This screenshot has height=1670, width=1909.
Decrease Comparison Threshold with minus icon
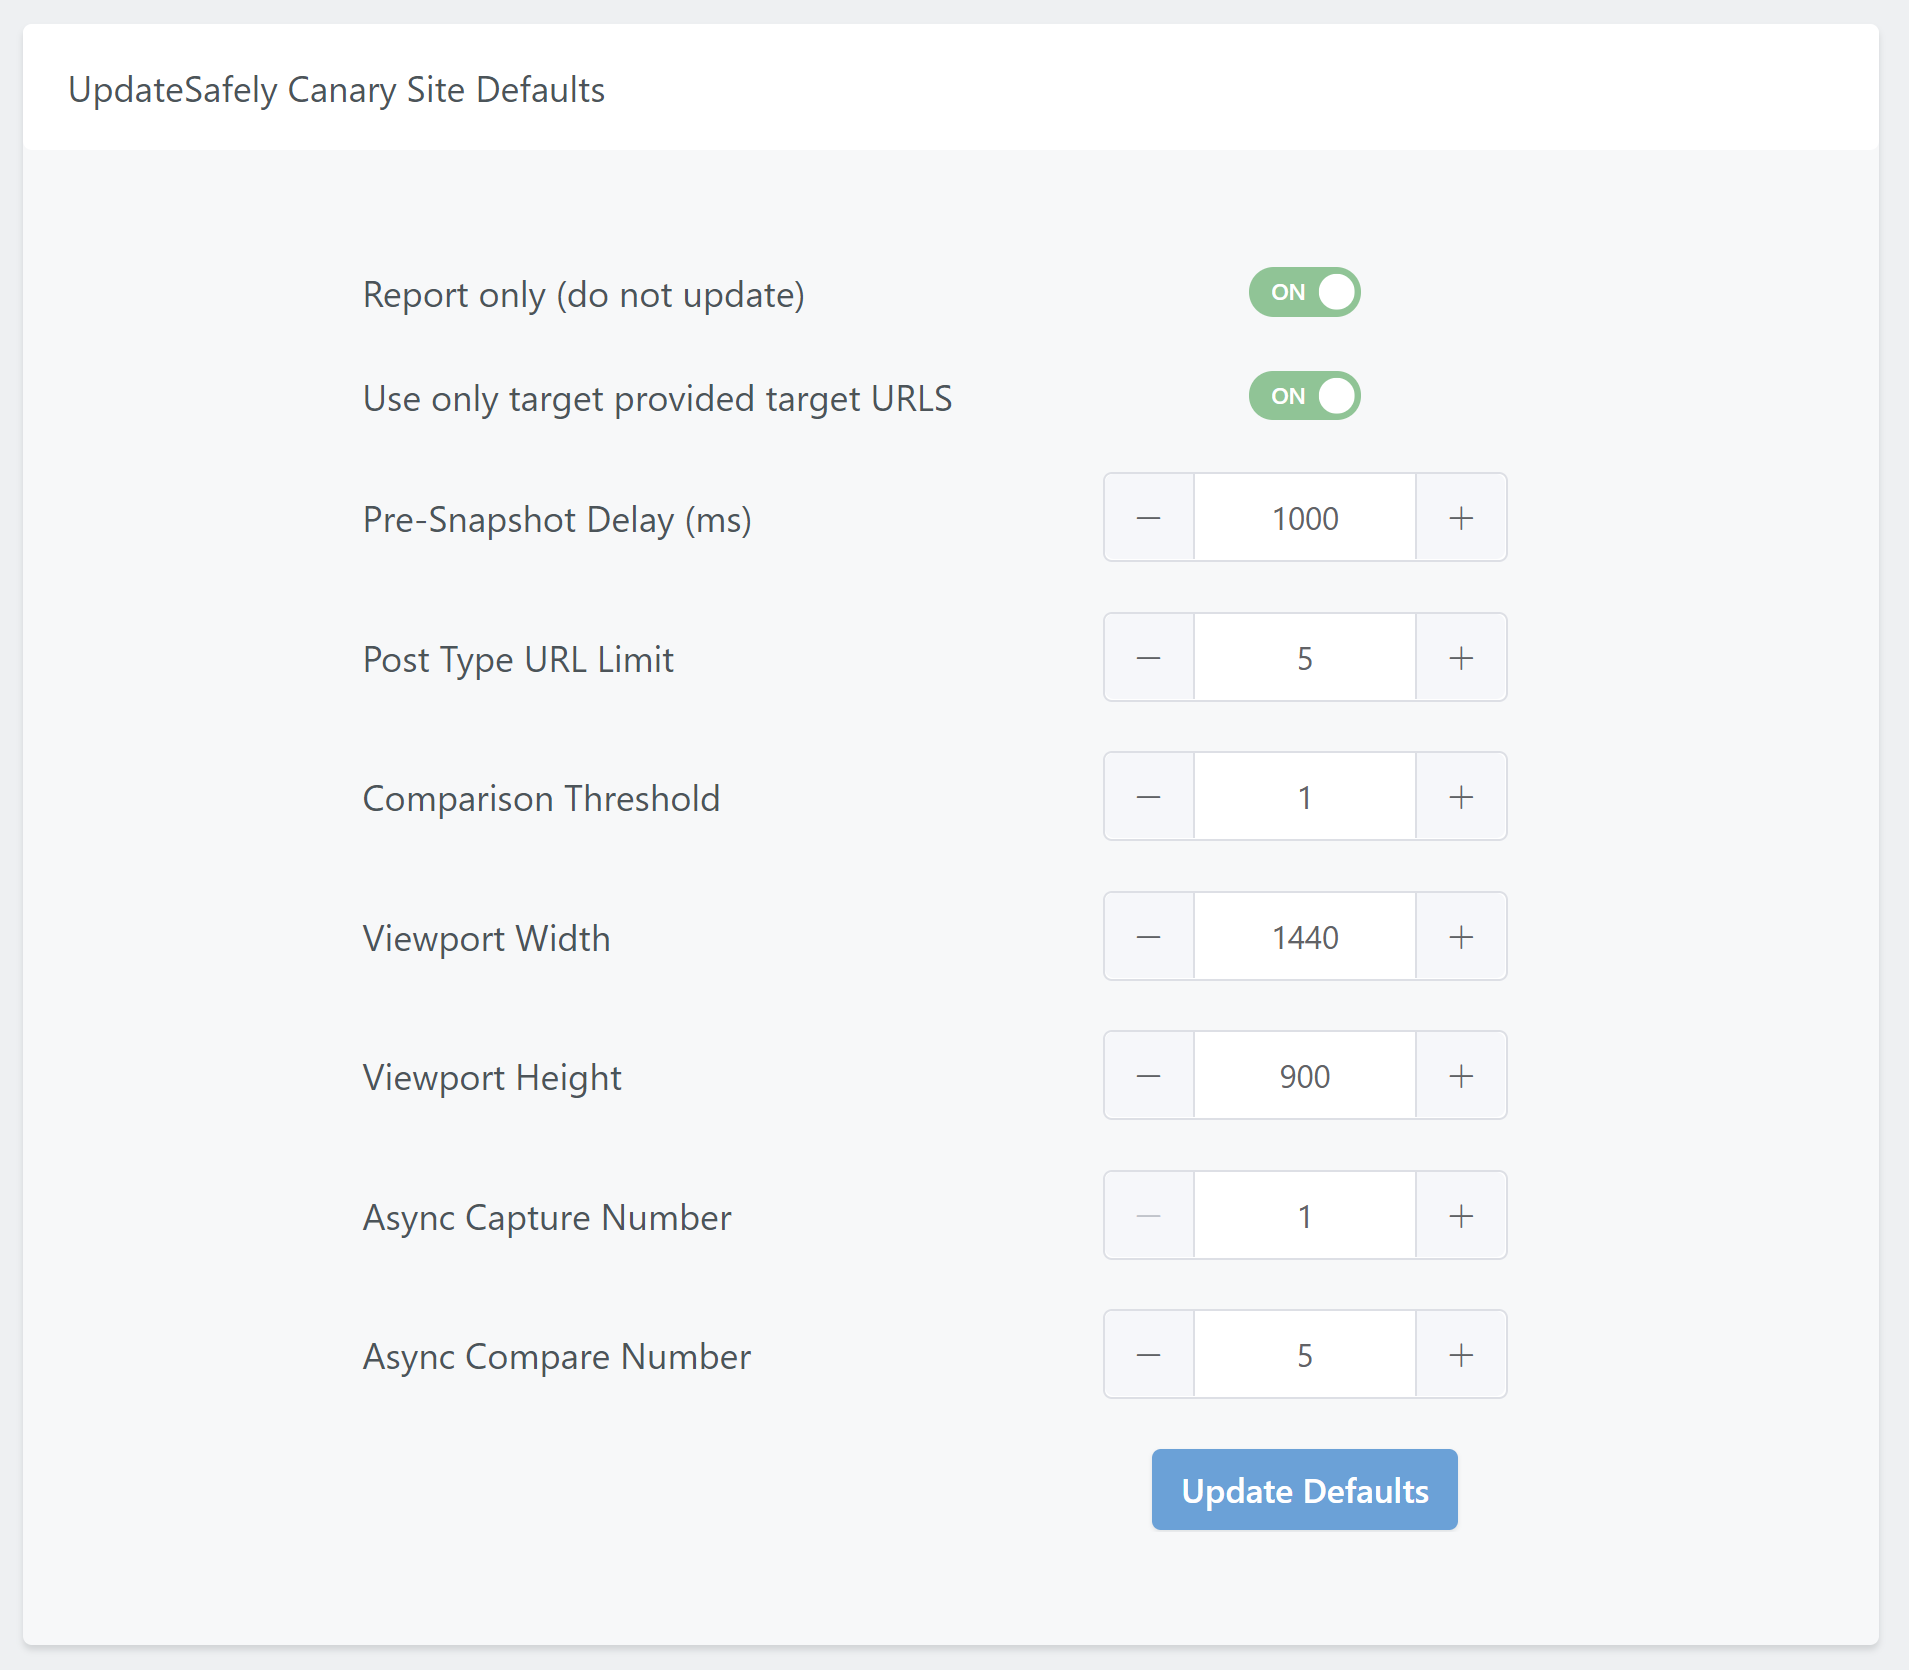[x=1149, y=797]
